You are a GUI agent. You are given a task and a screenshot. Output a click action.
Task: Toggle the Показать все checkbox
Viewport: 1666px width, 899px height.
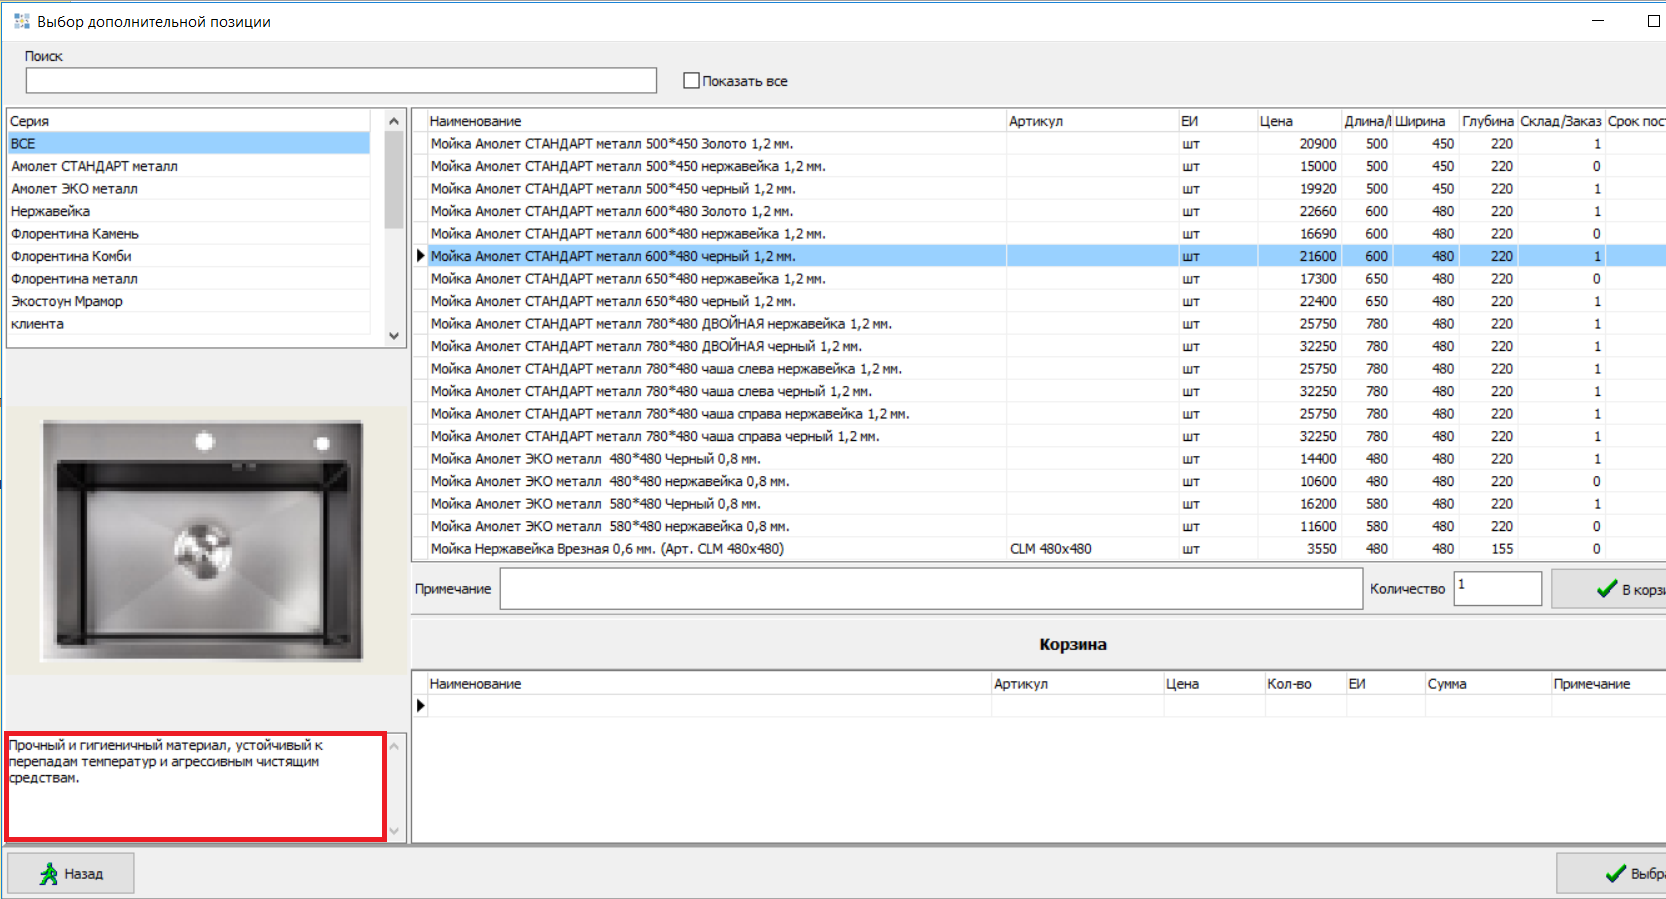pos(691,81)
